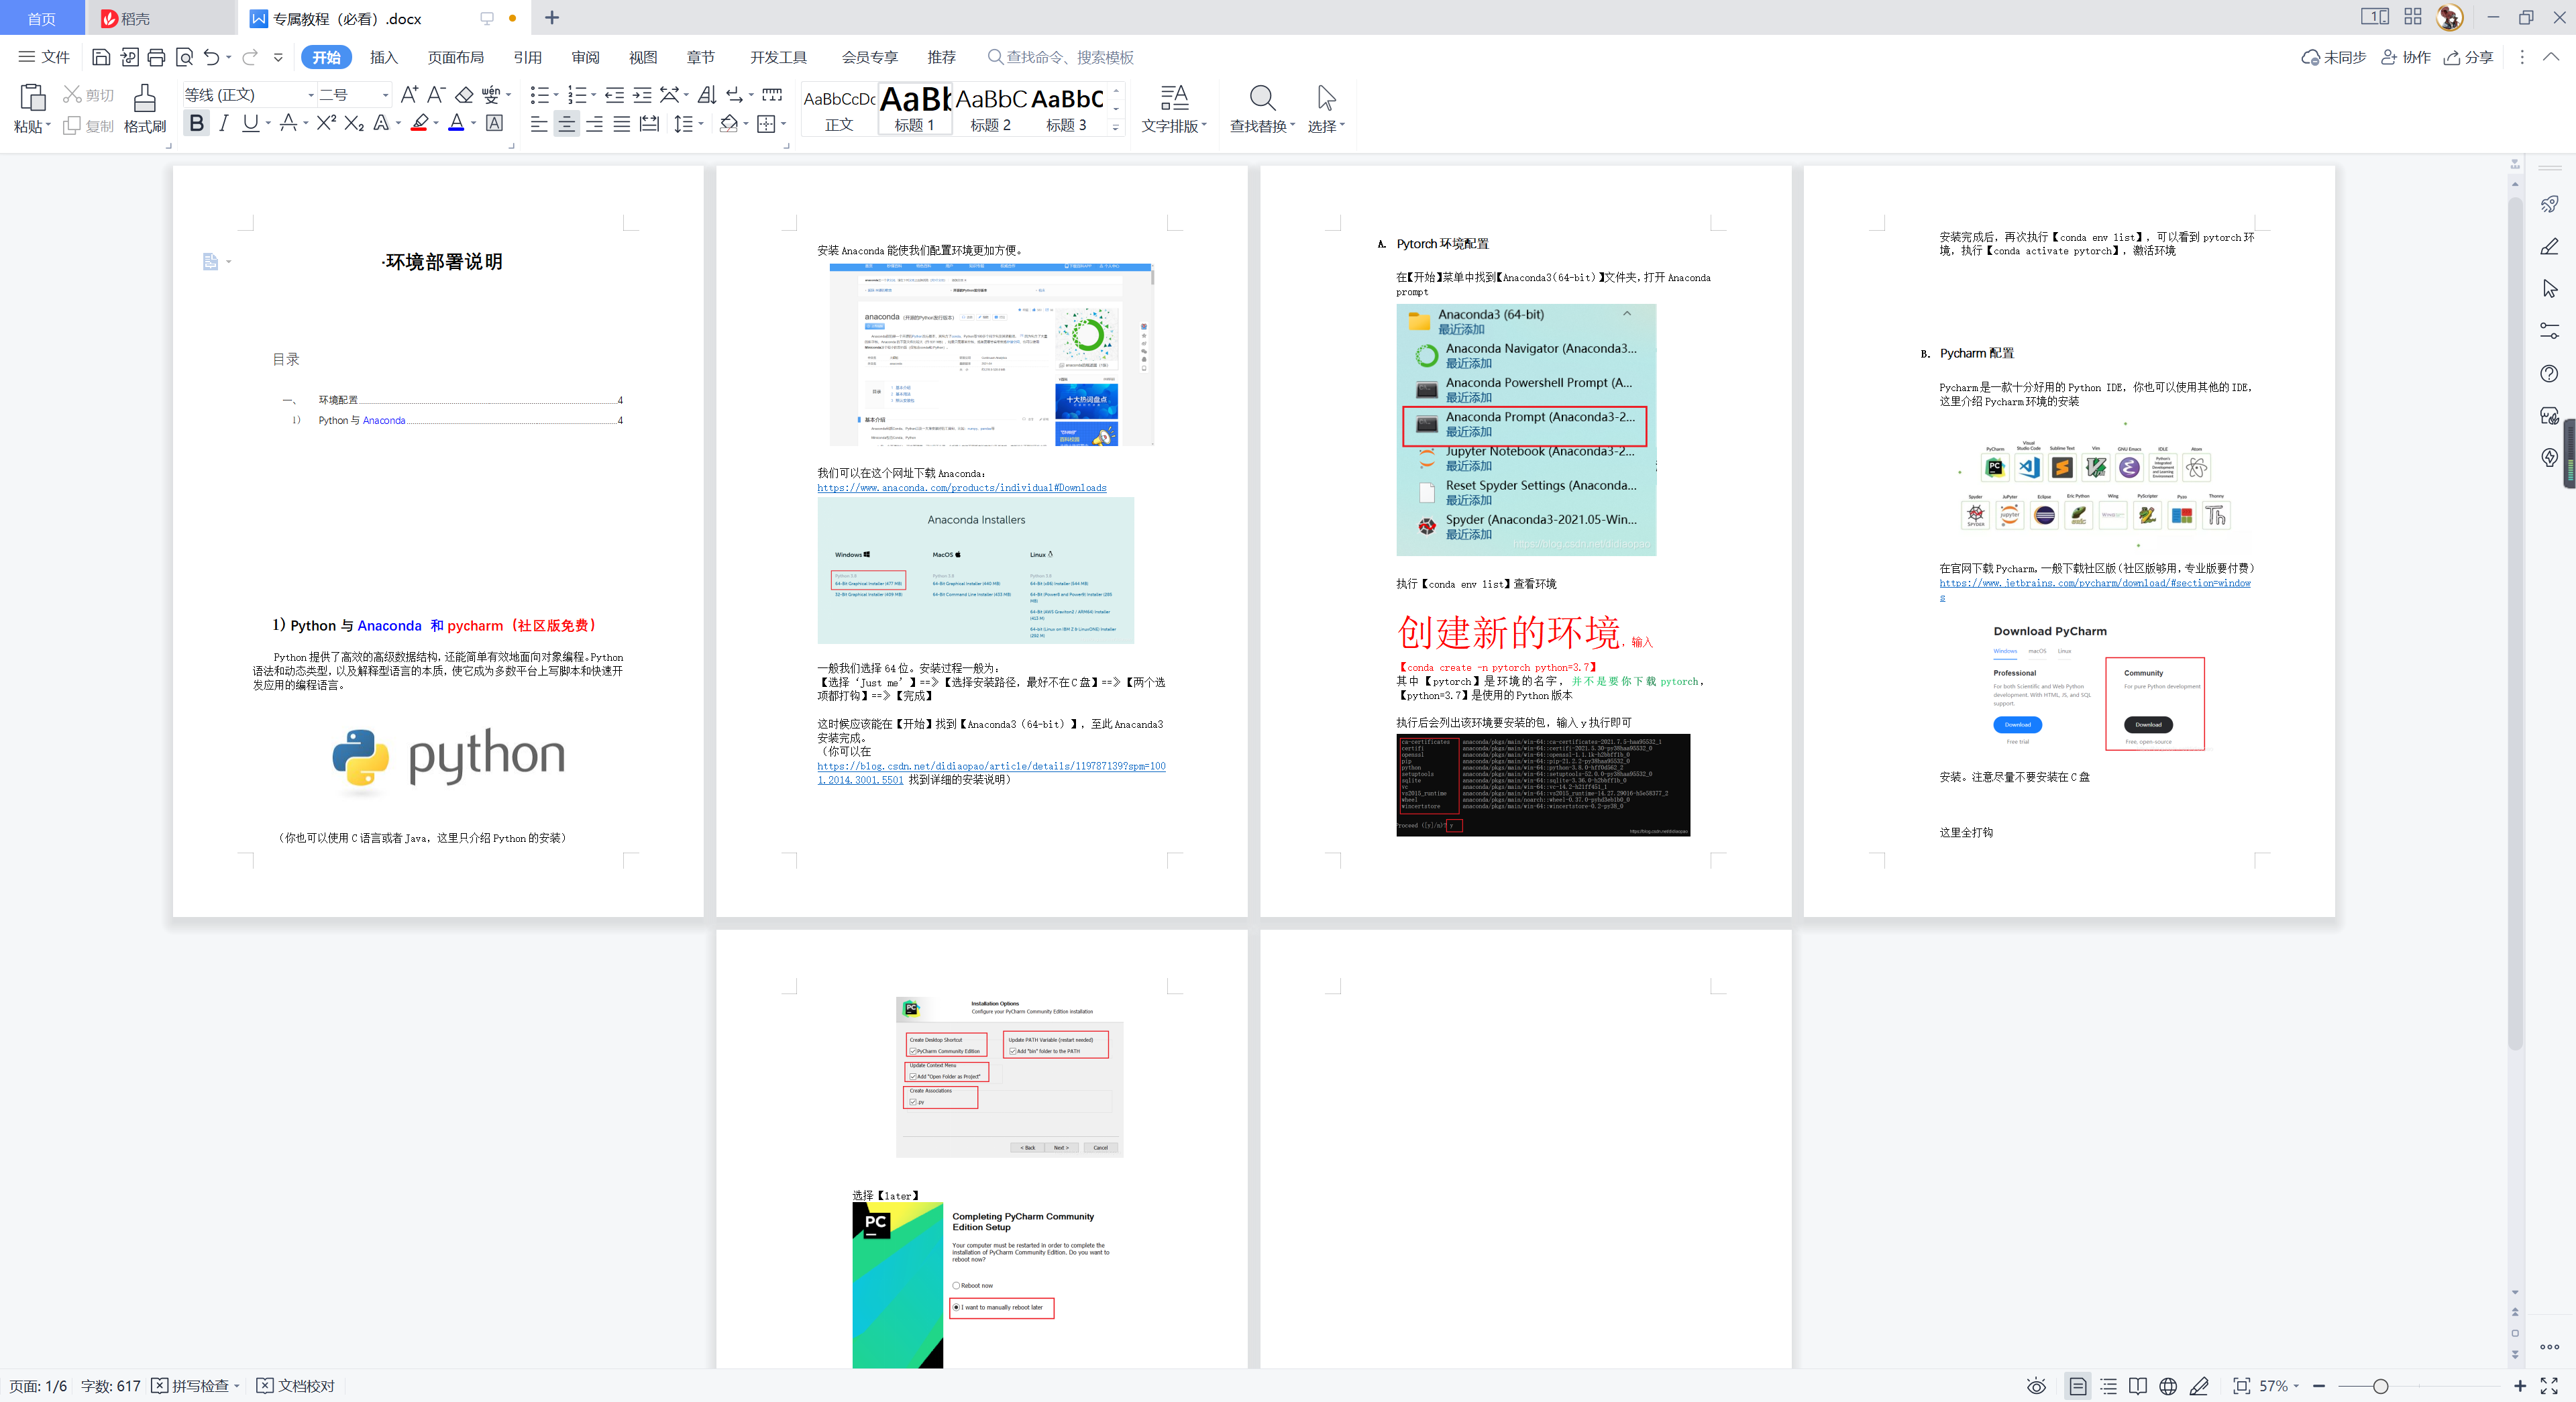Toggle Spell Check (拼写检查) in status bar

pyautogui.click(x=195, y=1386)
